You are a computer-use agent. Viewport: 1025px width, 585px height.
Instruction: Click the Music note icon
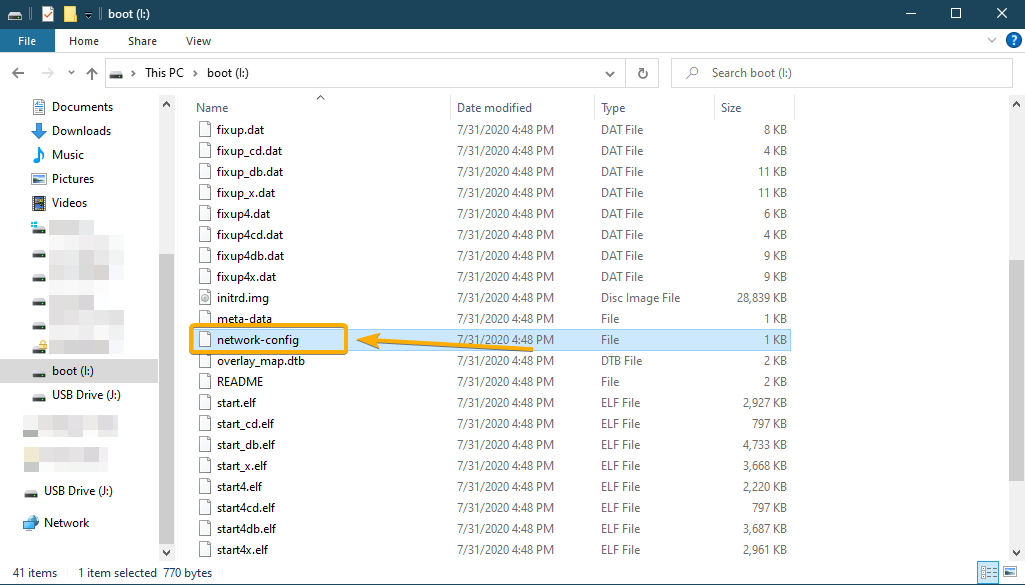coord(39,155)
